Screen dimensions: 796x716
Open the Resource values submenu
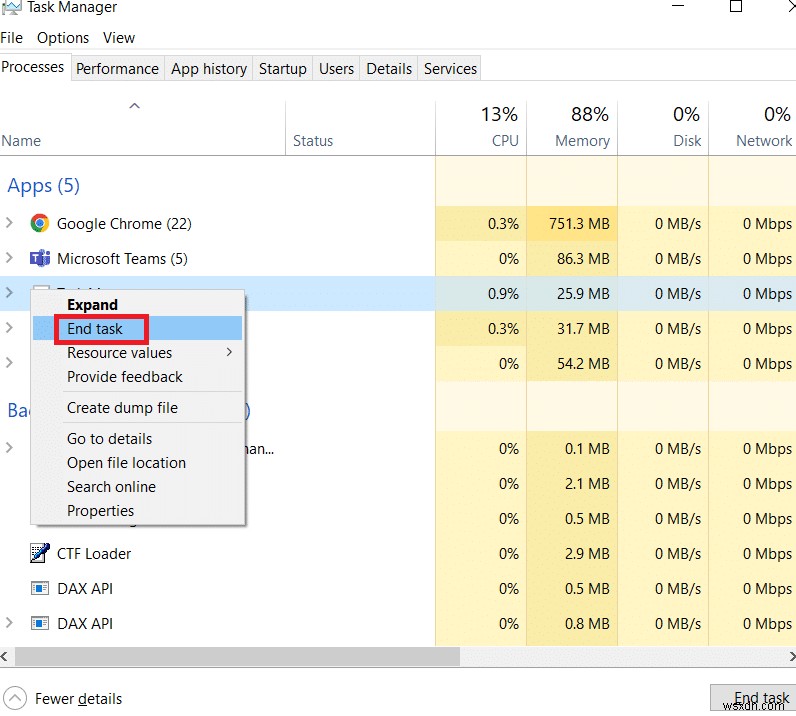(137, 352)
